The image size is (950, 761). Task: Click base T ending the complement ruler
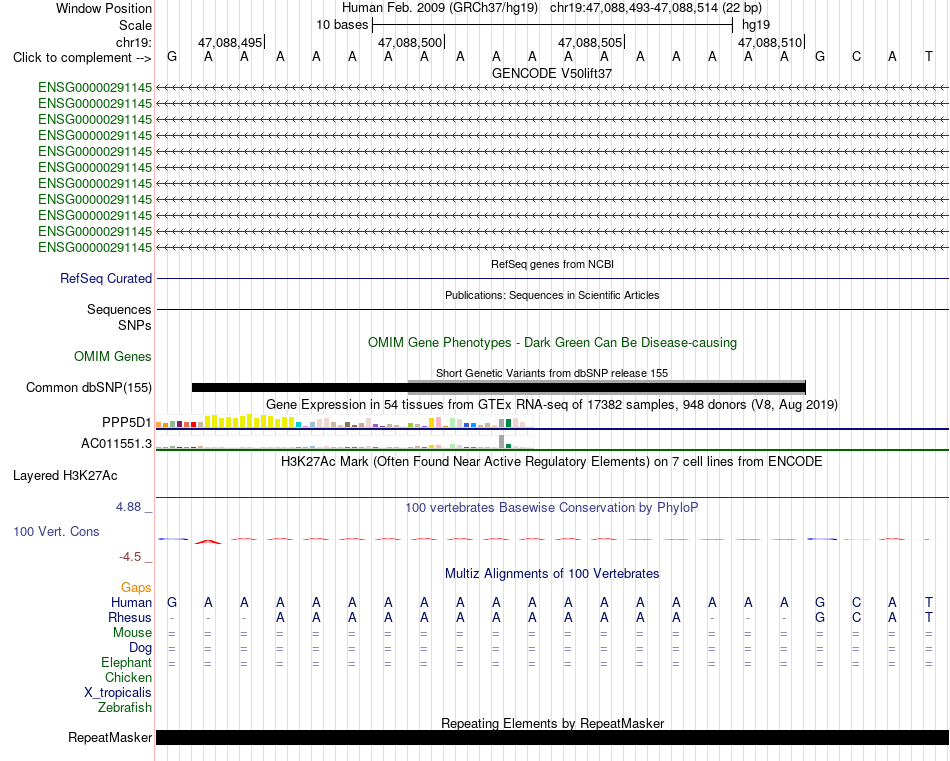click(928, 57)
